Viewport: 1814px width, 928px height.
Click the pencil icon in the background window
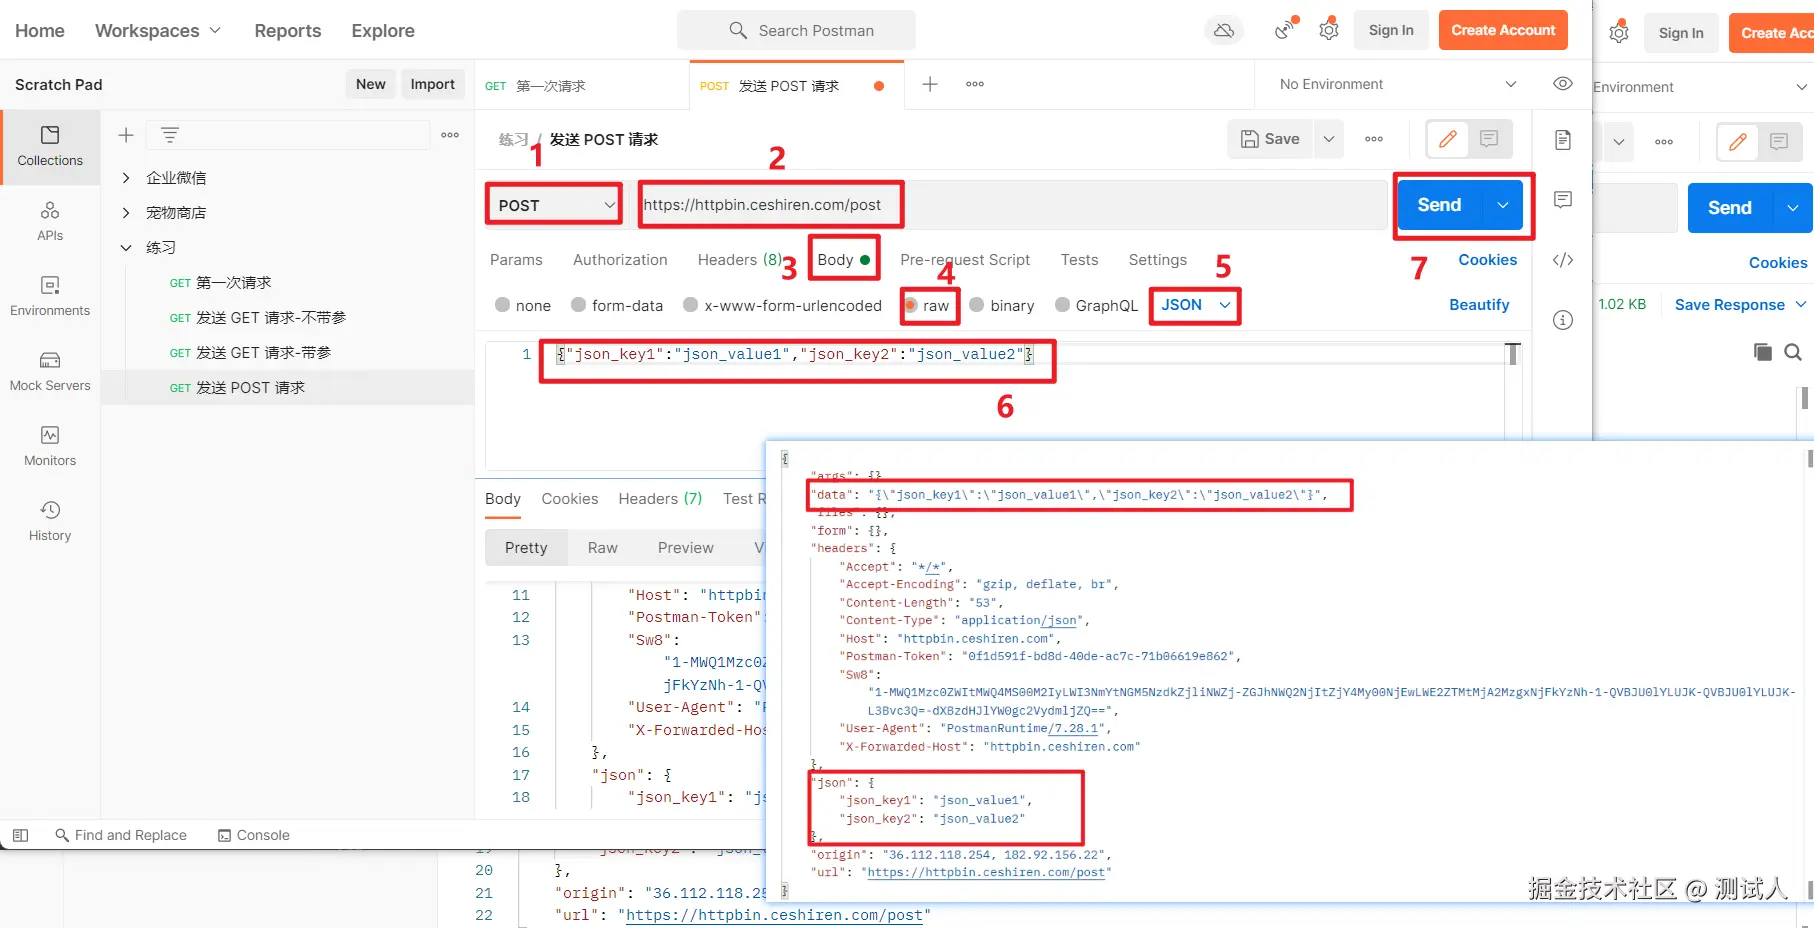[1738, 142]
